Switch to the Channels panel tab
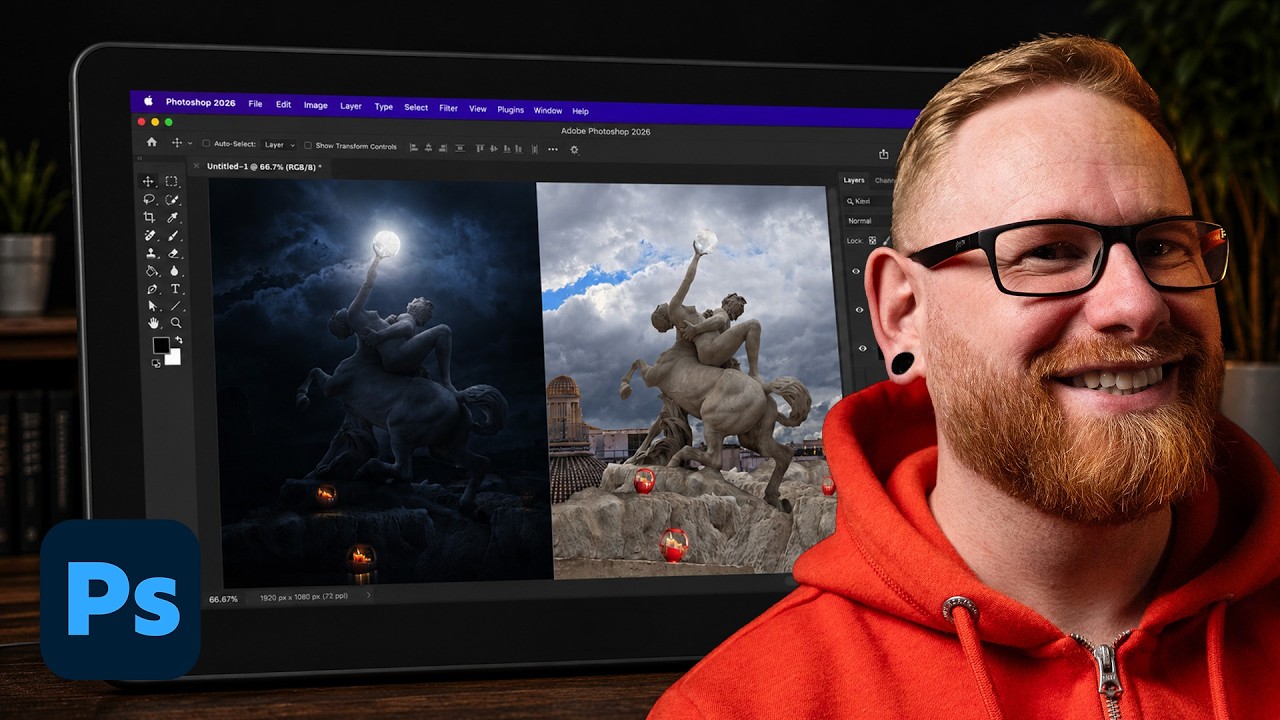The width and height of the screenshot is (1280, 720). [x=886, y=181]
